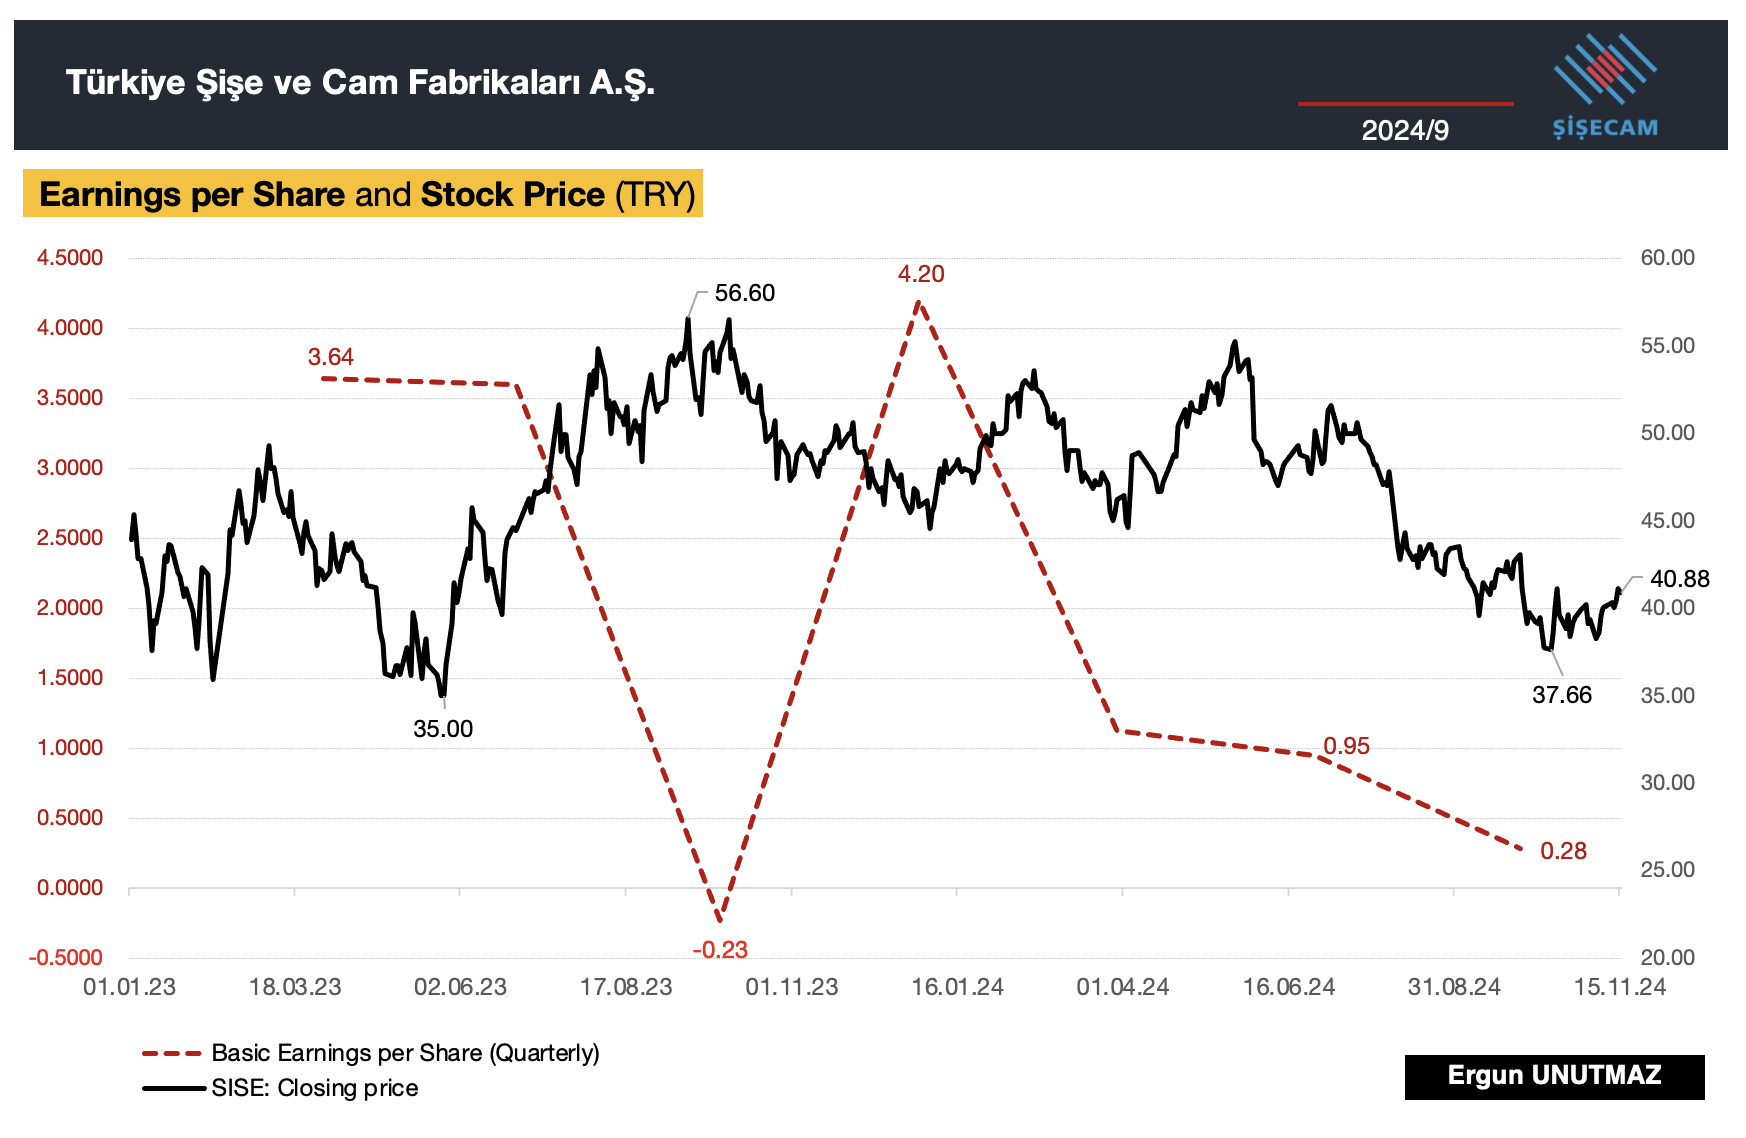Click the 16.06.24 date axis label
Screen dimensions: 1746x1138
[x=1288, y=987]
